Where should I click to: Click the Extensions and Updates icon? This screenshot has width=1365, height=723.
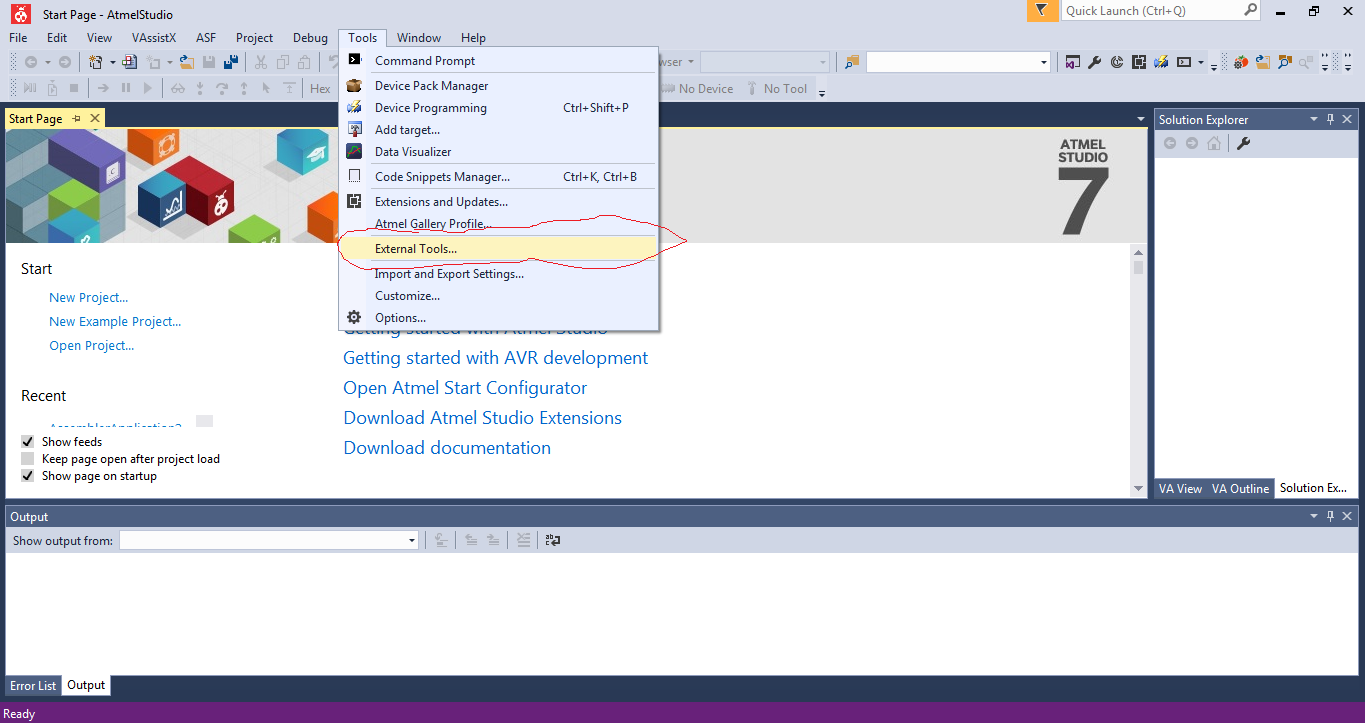coord(354,201)
